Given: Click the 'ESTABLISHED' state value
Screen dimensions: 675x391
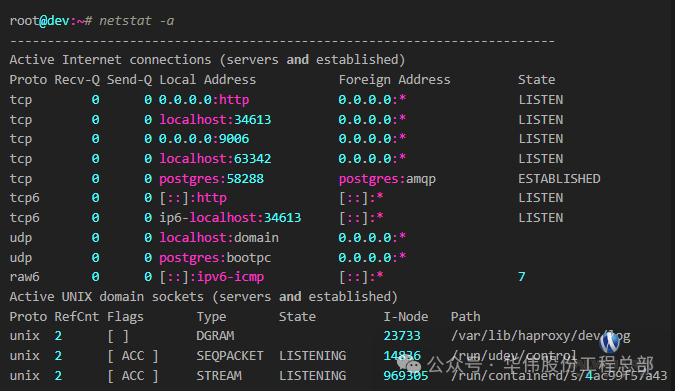Looking at the screenshot, I should [559, 178].
